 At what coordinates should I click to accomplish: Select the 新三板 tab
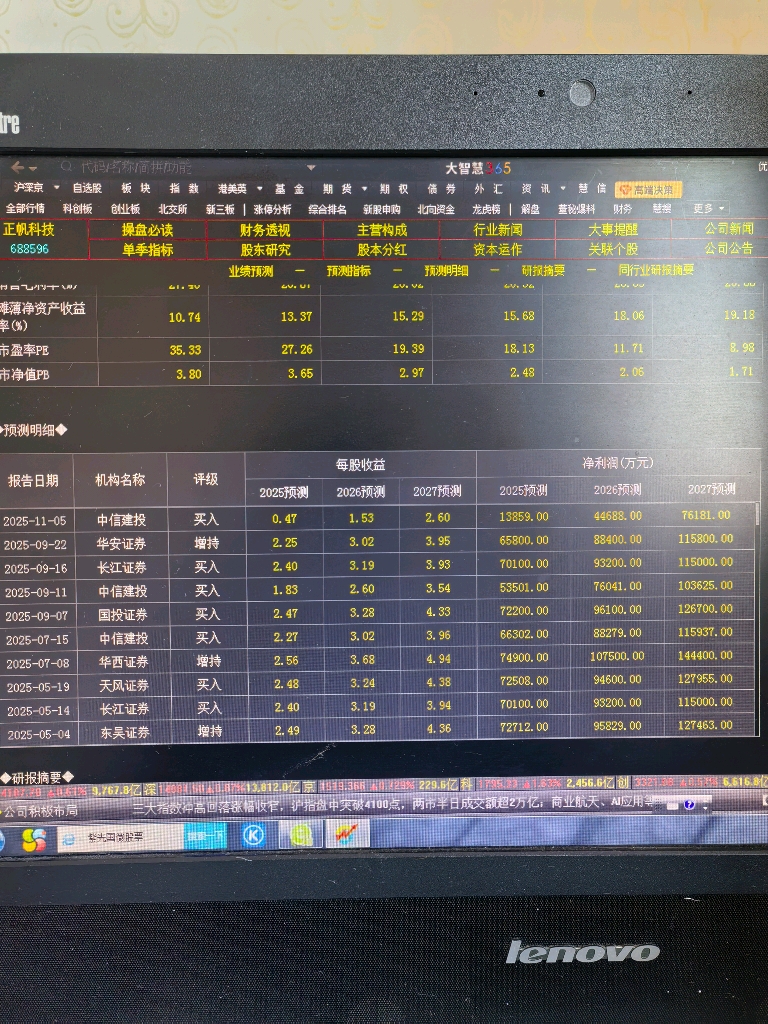coord(220,209)
